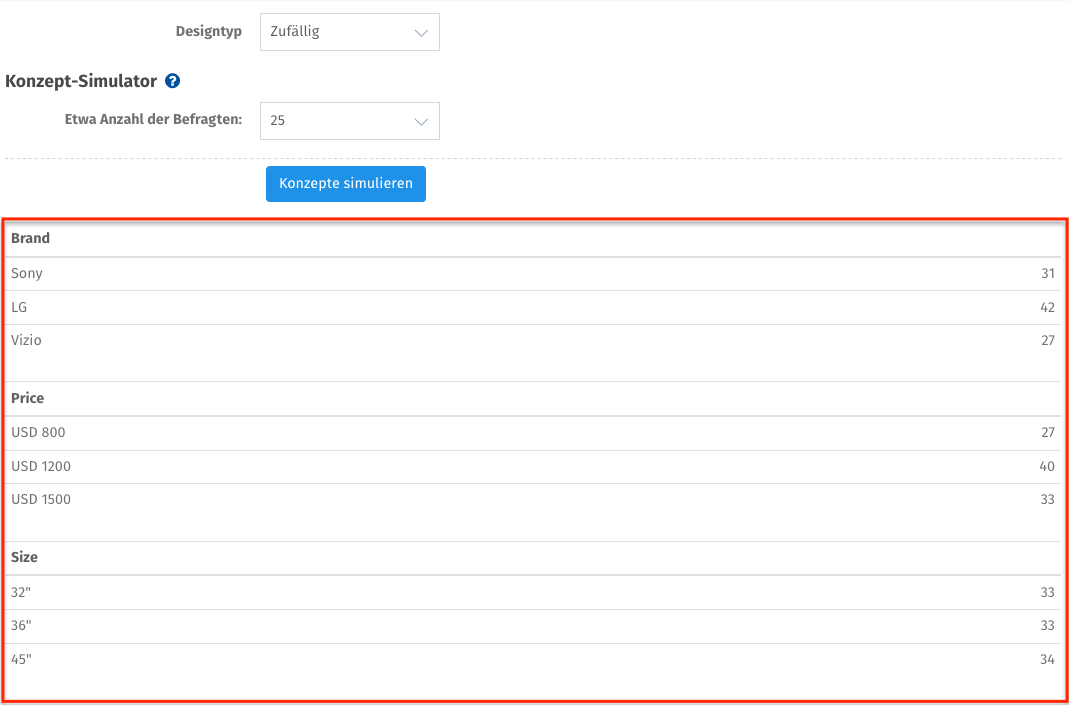Click the Price section header
Screen dimensions: 1069x705
point(27,398)
